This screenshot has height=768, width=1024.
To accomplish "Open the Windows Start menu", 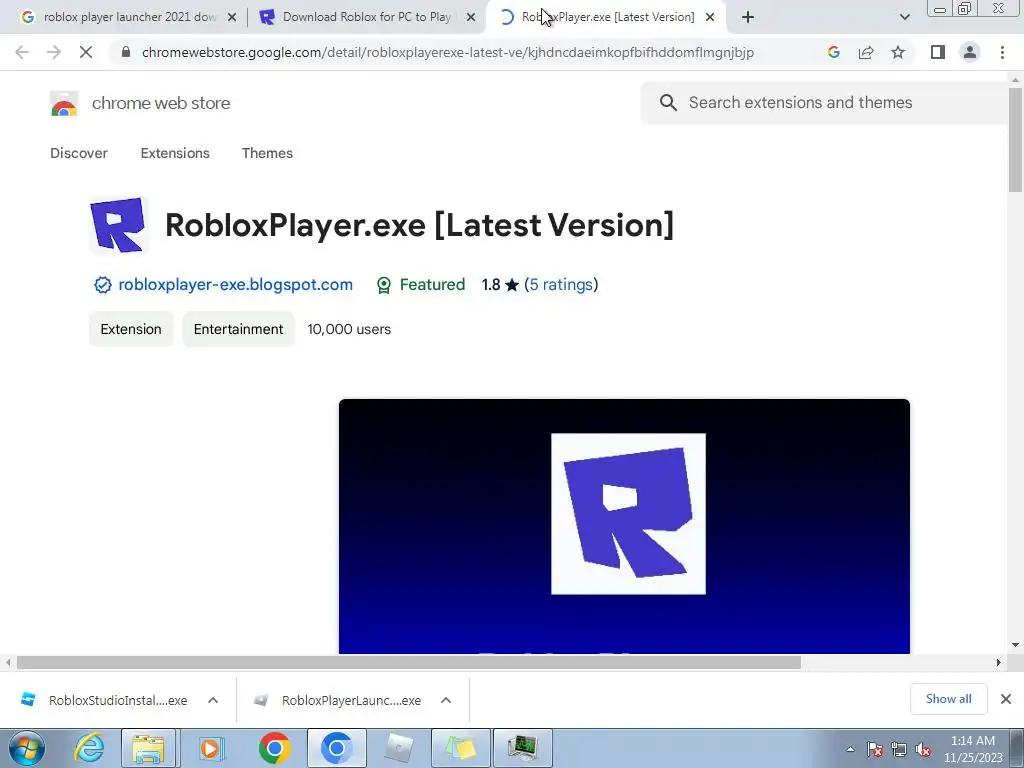I will tap(27, 748).
